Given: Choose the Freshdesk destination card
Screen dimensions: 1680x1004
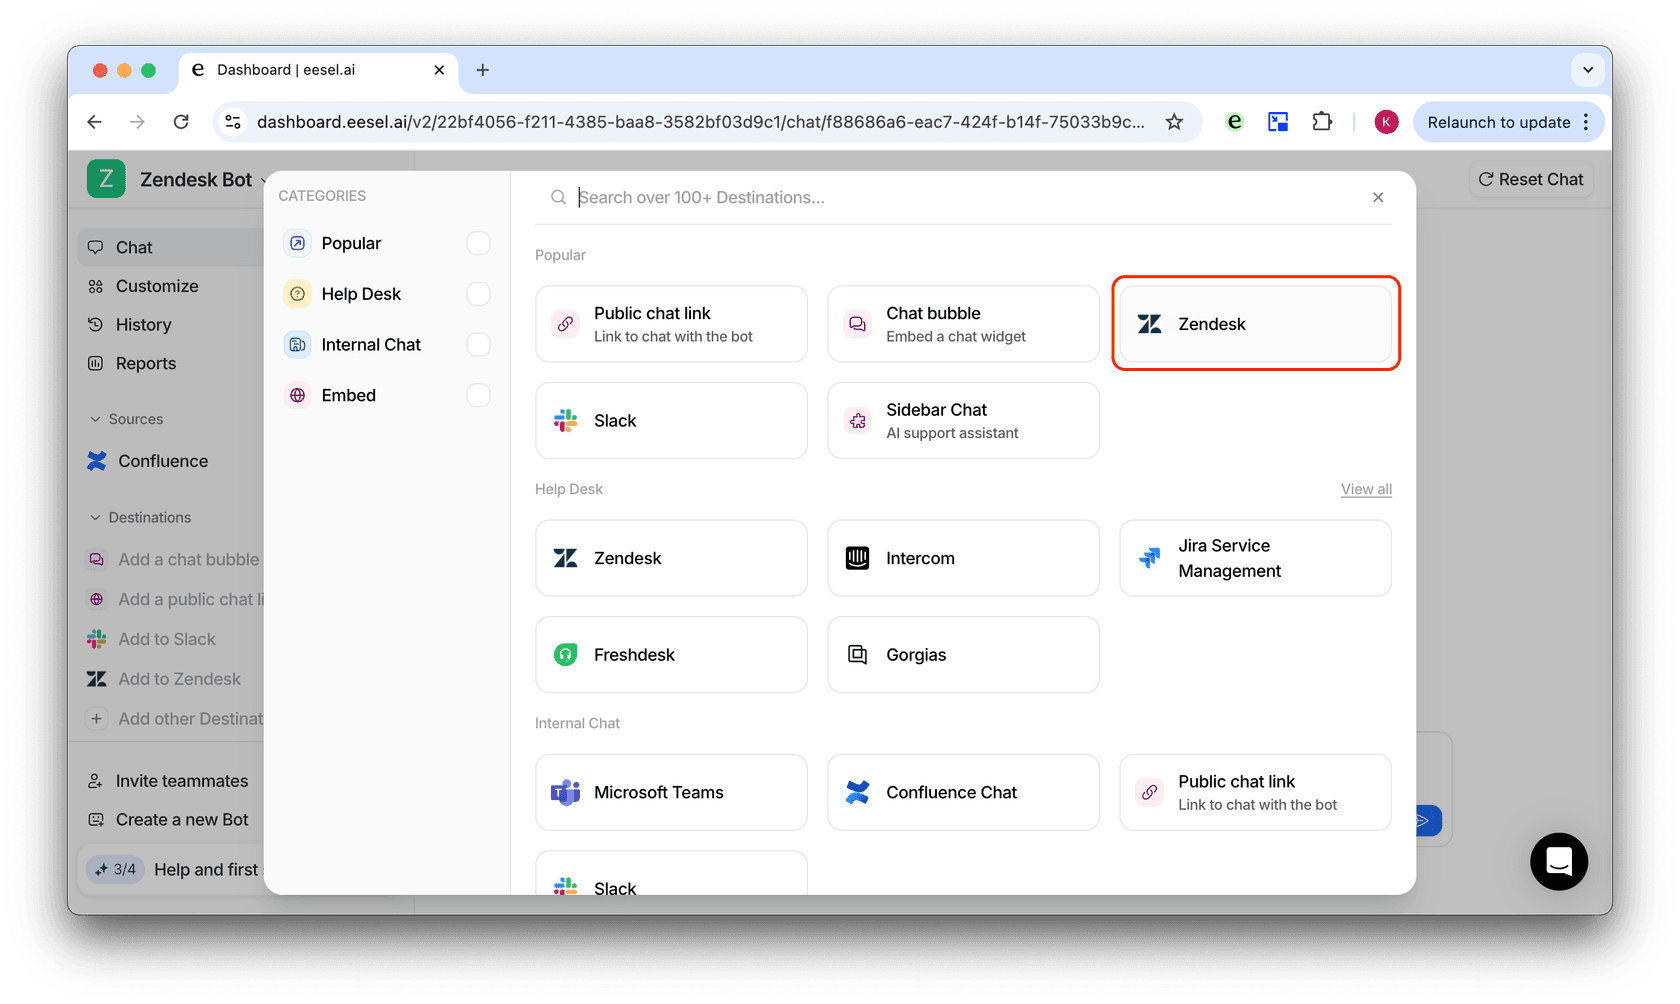Looking at the screenshot, I should point(671,655).
